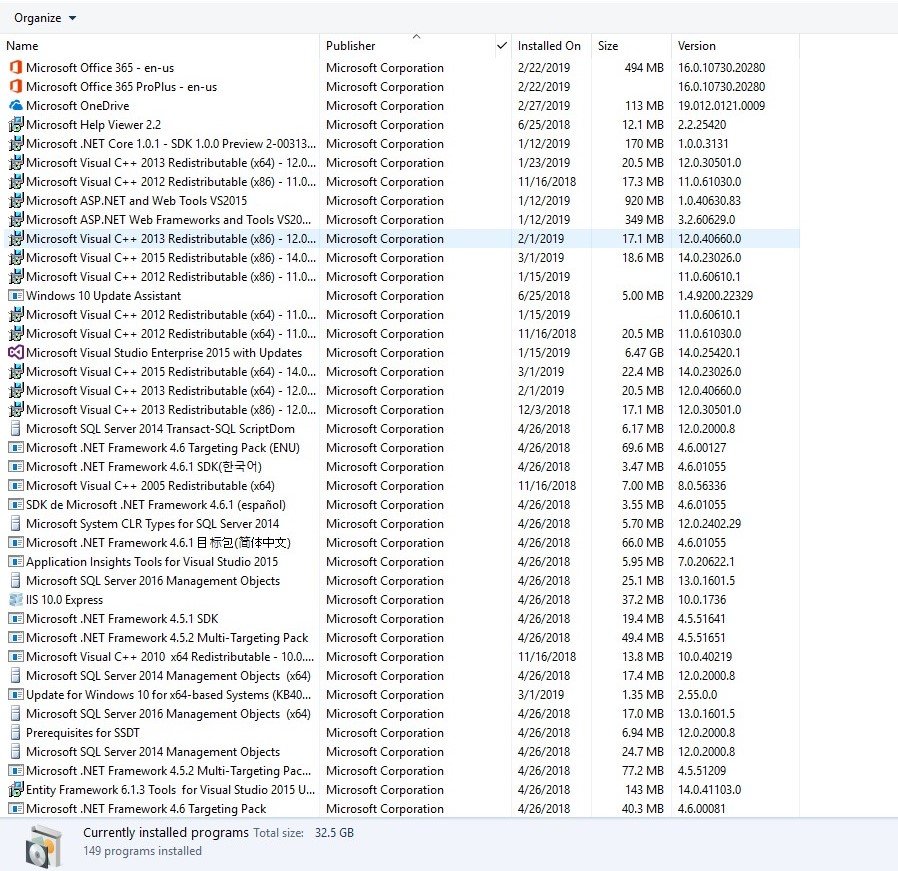
Task: Click the 920 MB size cell
Action: coord(645,200)
